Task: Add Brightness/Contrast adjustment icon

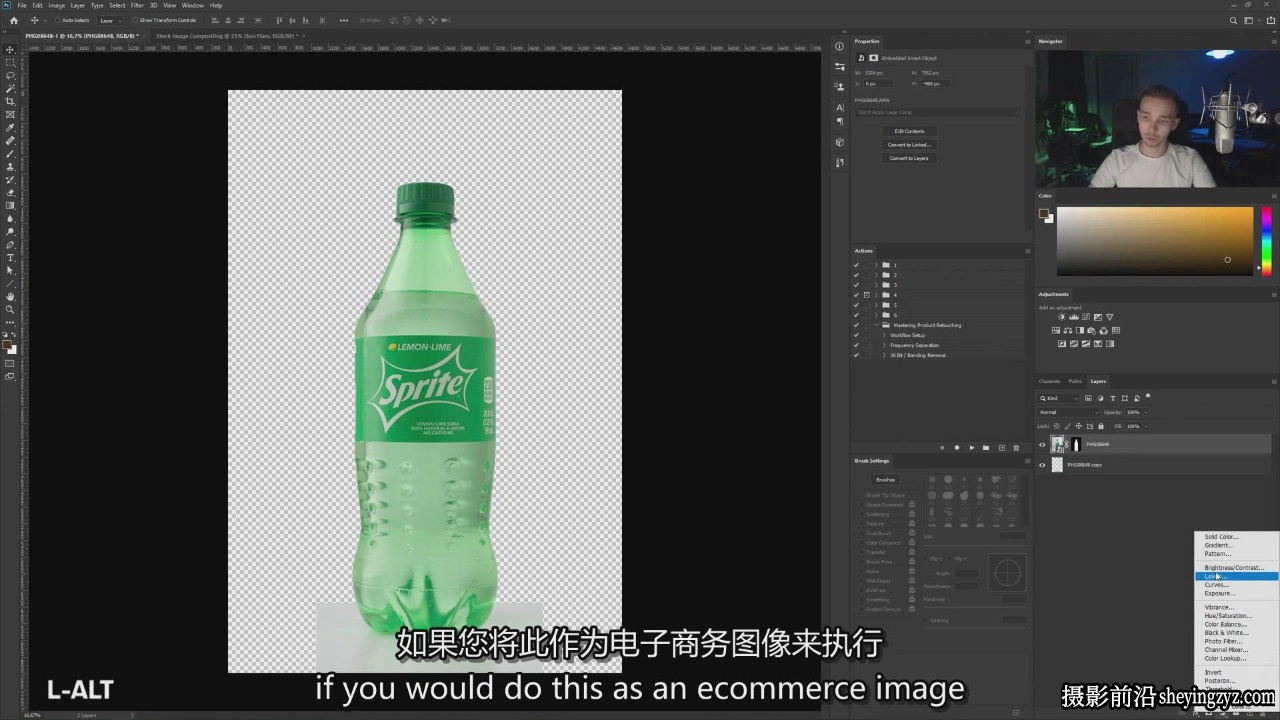Action: click(1062, 317)
